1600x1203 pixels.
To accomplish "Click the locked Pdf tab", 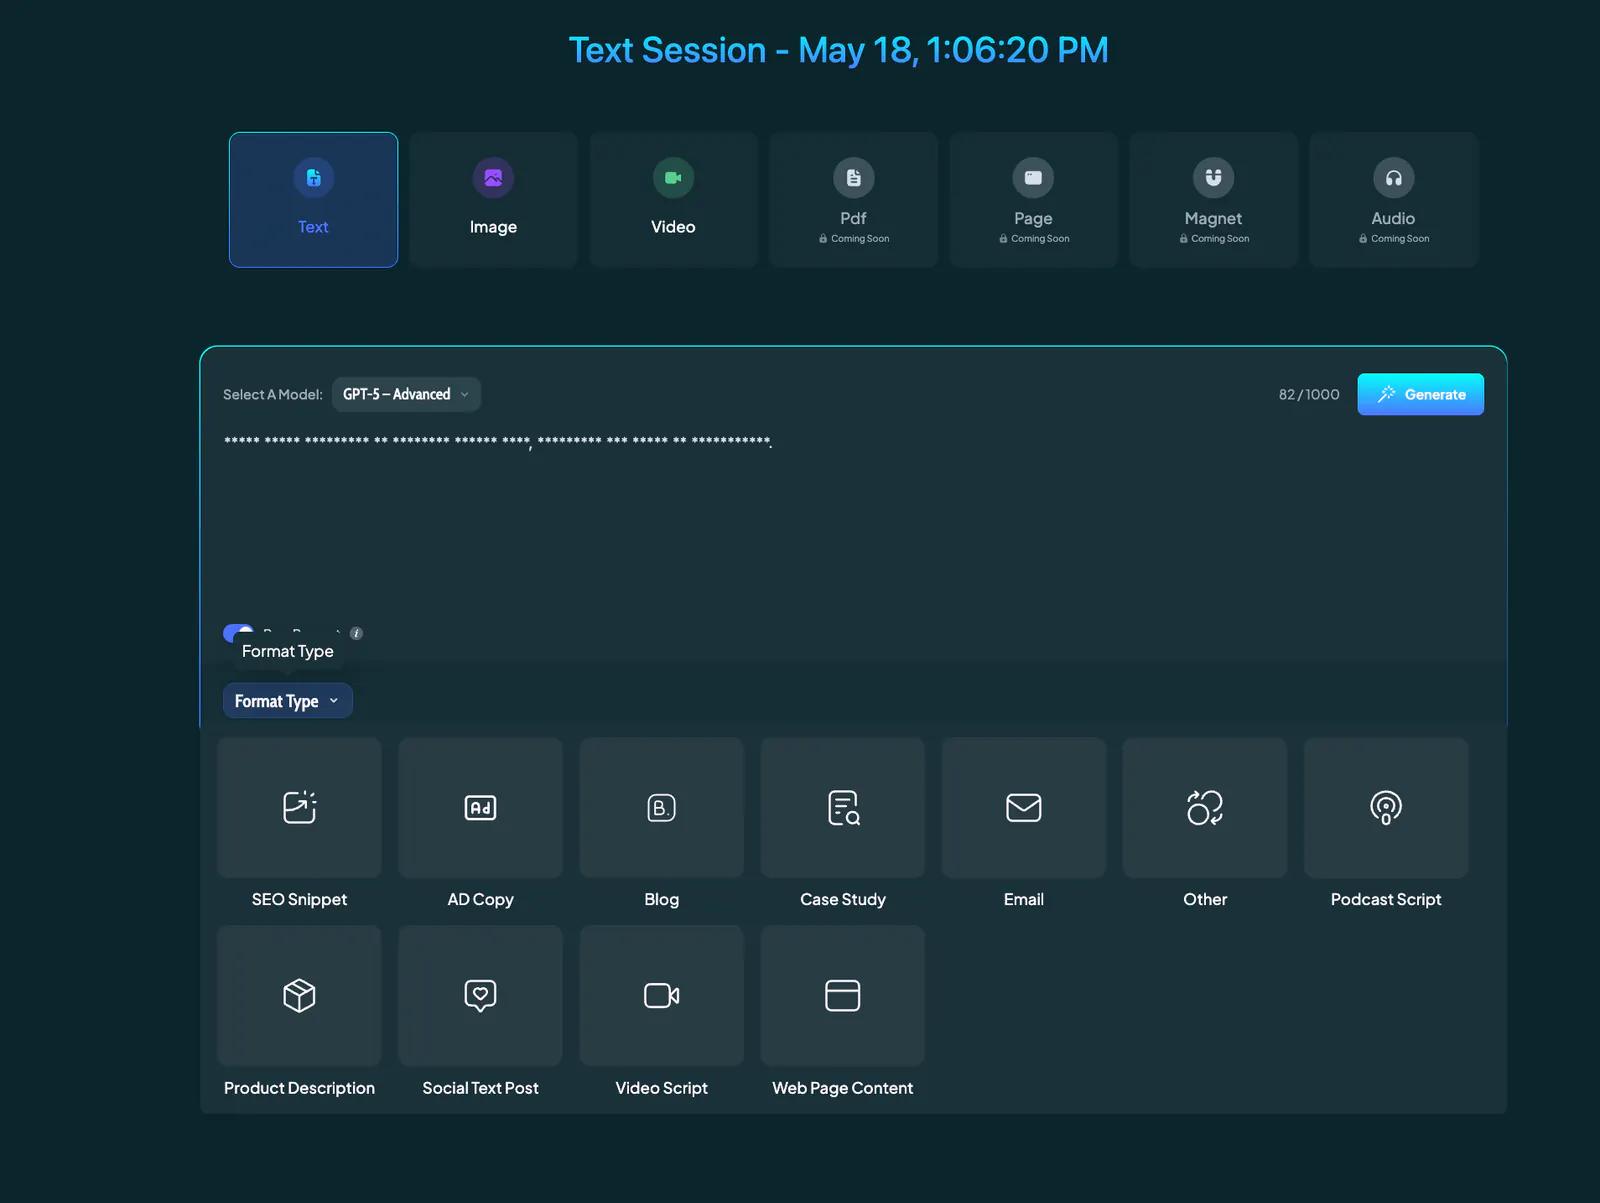I will pos(853,200).
